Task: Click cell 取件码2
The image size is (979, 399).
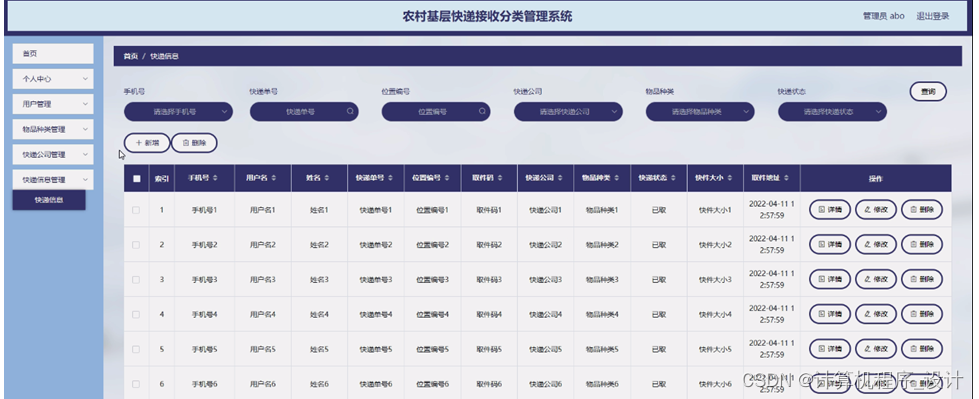Action: pyautogui.click(x=489, y=245)
